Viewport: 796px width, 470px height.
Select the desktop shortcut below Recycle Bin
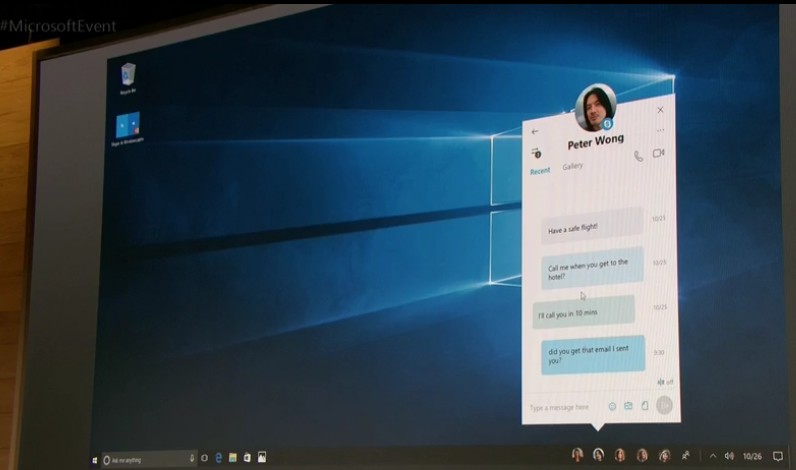[127, 129]
